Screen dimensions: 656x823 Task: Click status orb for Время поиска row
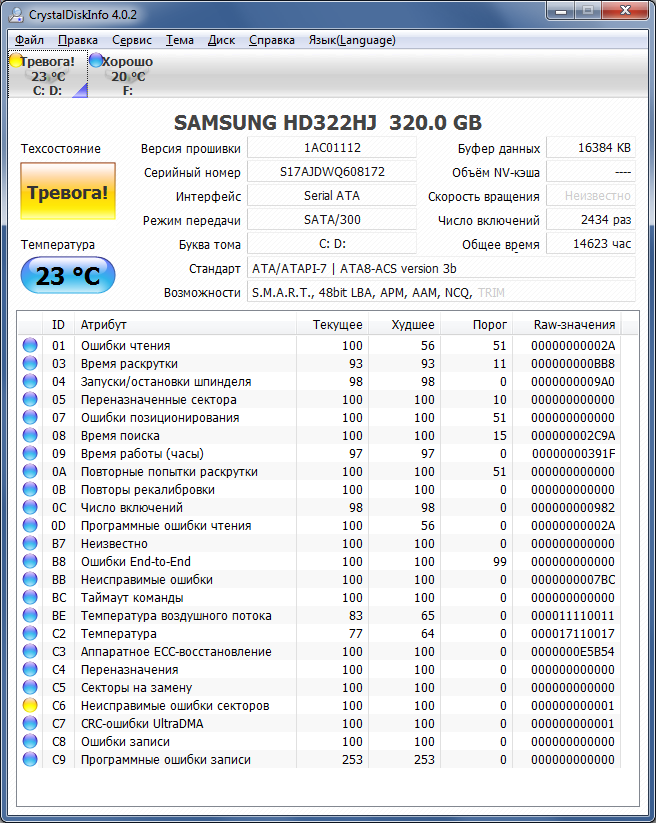(x=30, y=435)
